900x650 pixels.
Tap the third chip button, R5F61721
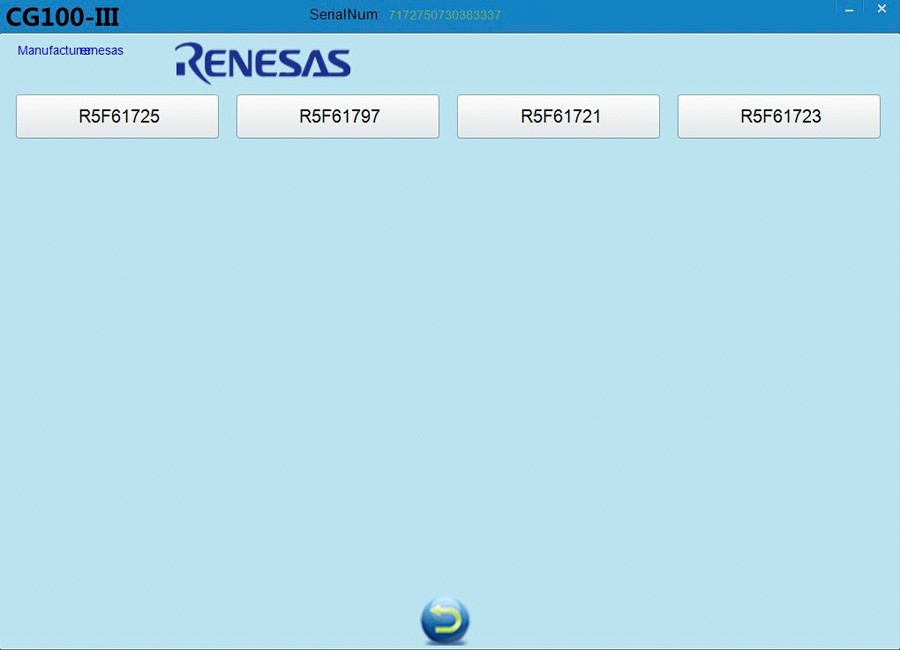point(558,116)
